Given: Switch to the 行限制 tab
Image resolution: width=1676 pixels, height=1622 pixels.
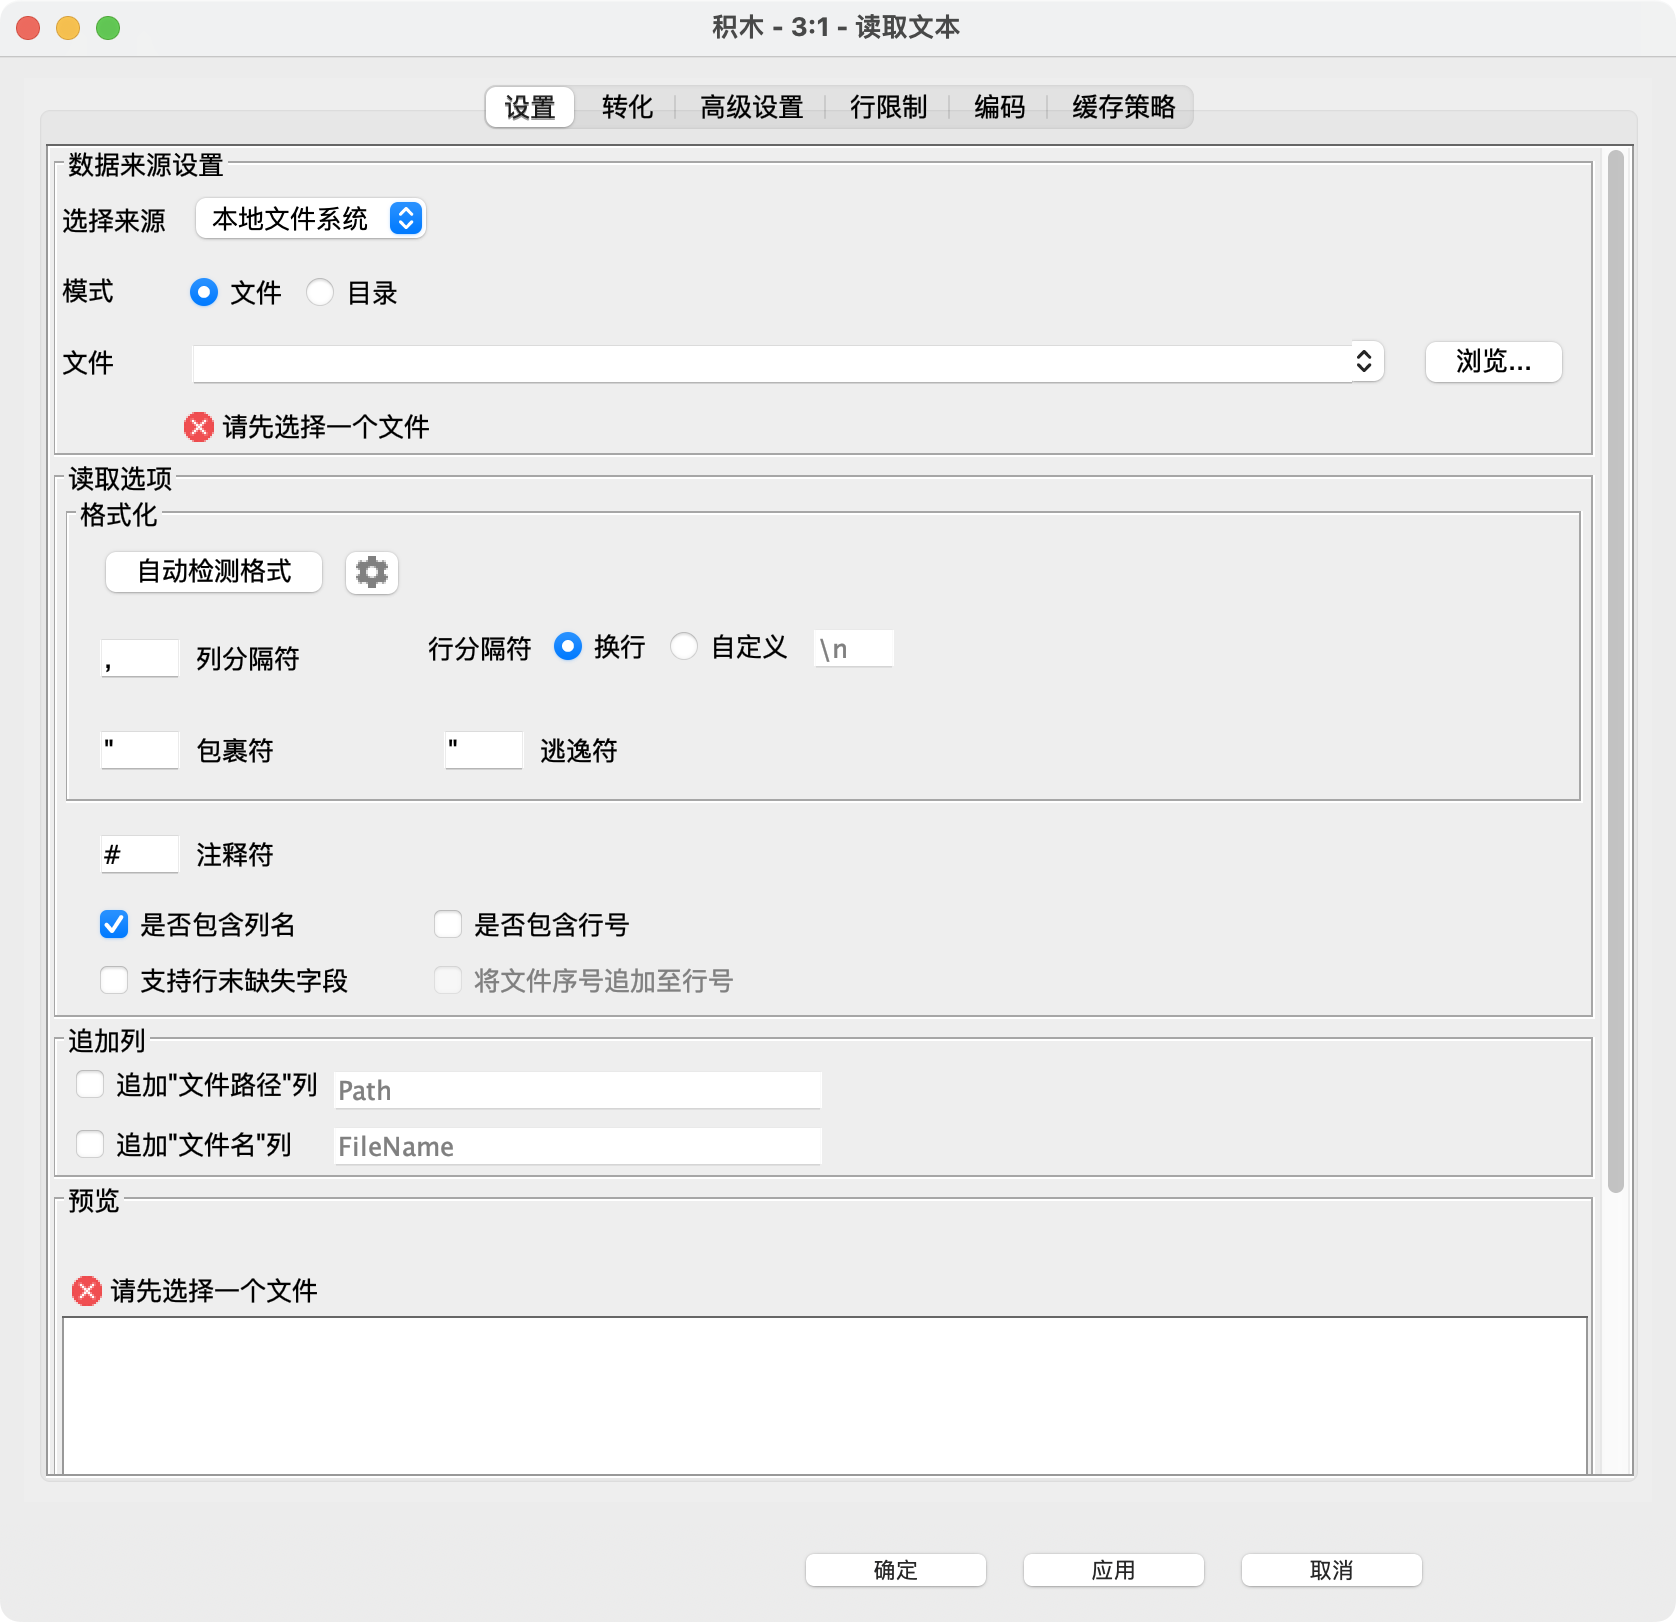Looking at the screenshot, I should (888, 107).
